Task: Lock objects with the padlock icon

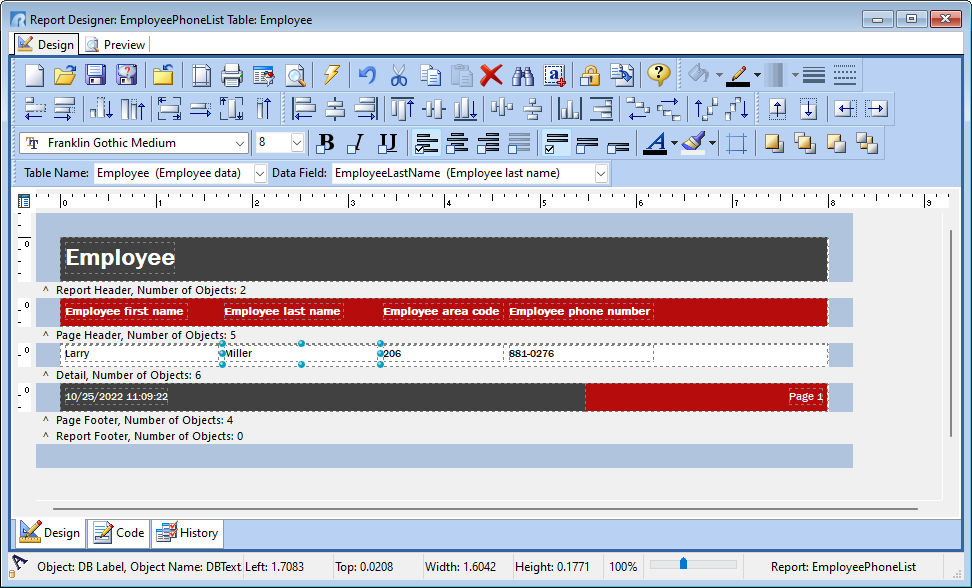Action: (590, 75)
